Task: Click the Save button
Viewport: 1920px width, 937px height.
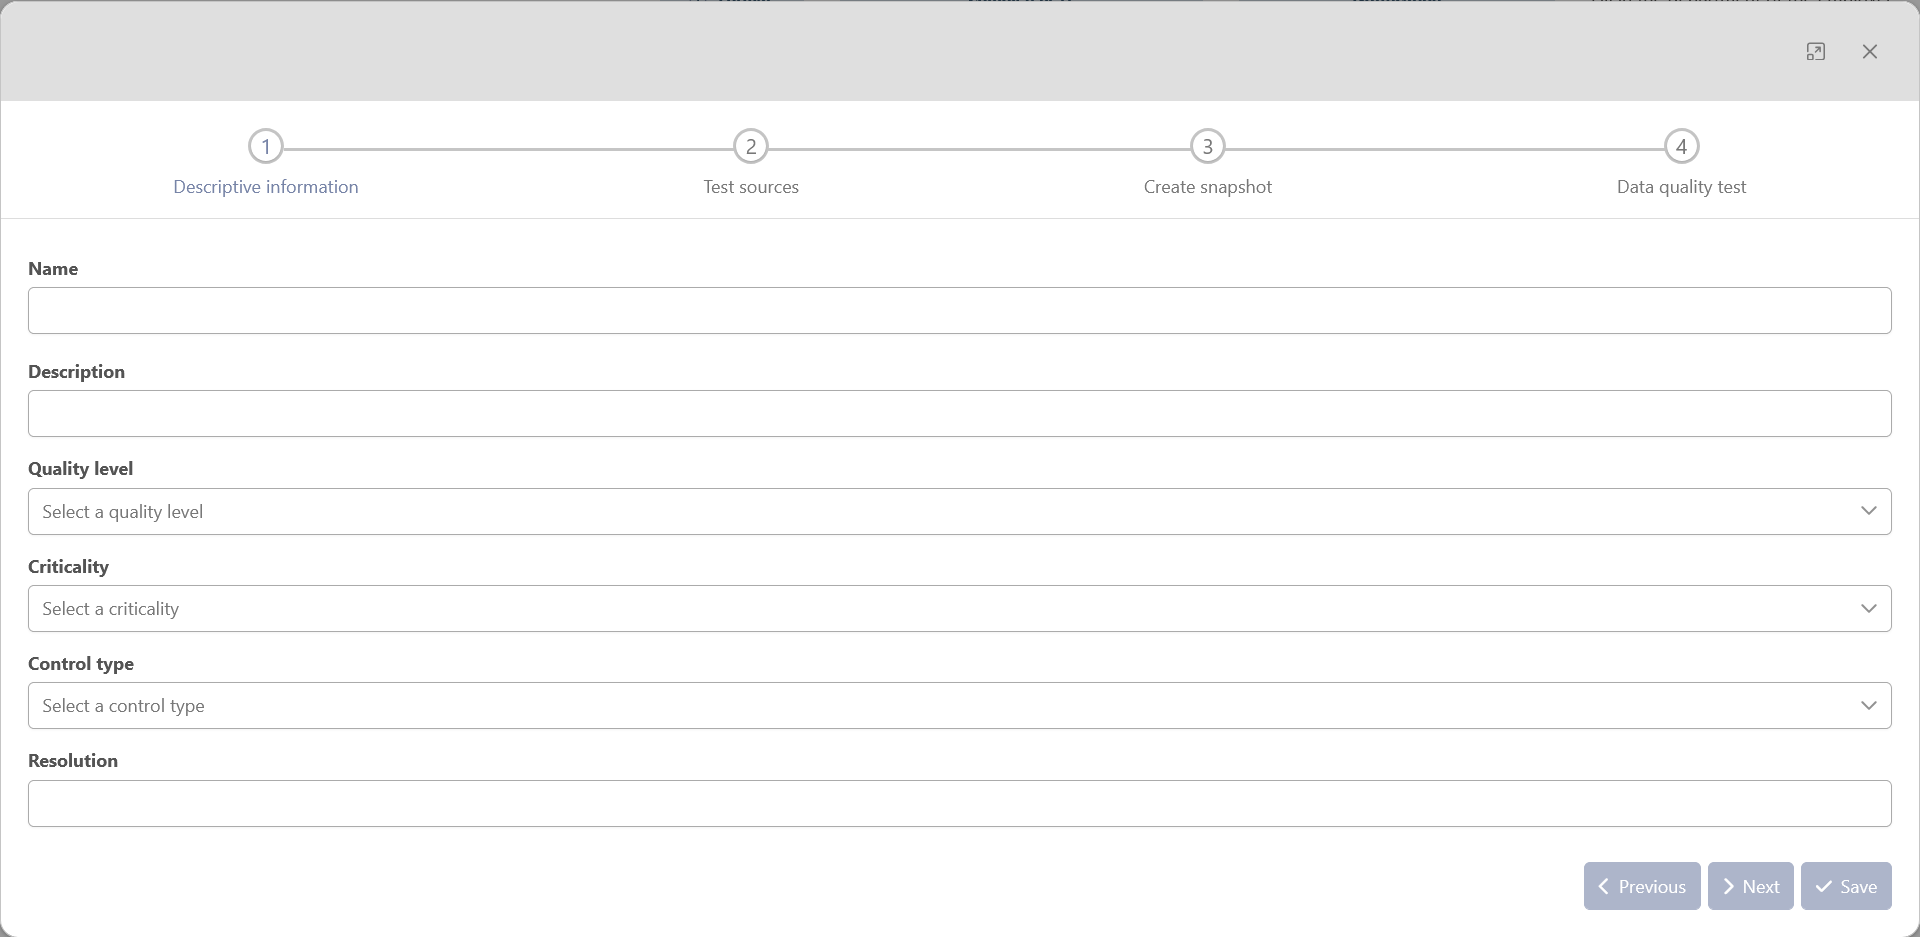Action: pos(1846,887)
